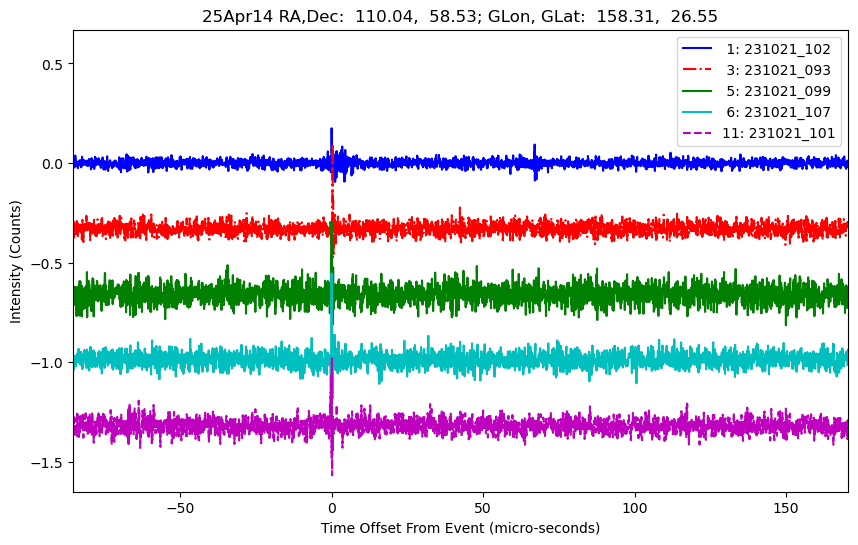
Task: Click the y-axis tick label 0.0
Action: click(53, 164)
